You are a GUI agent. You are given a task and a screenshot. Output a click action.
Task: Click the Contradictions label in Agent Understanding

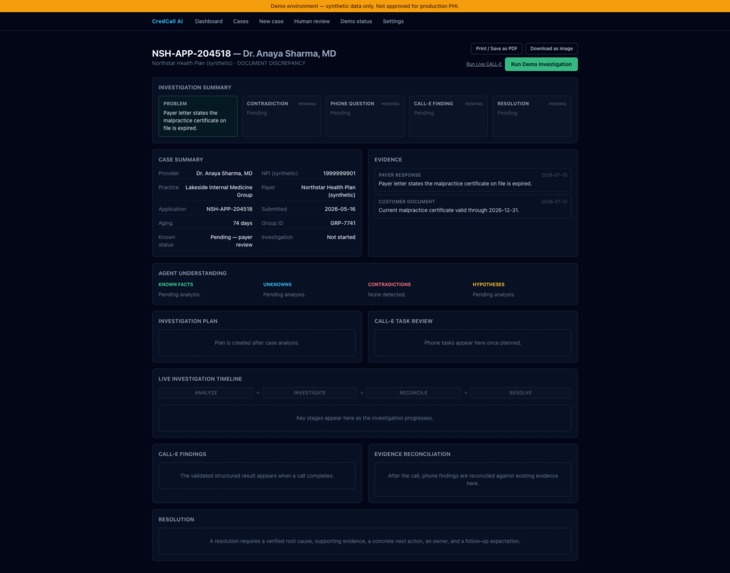[x=389, y=284]
